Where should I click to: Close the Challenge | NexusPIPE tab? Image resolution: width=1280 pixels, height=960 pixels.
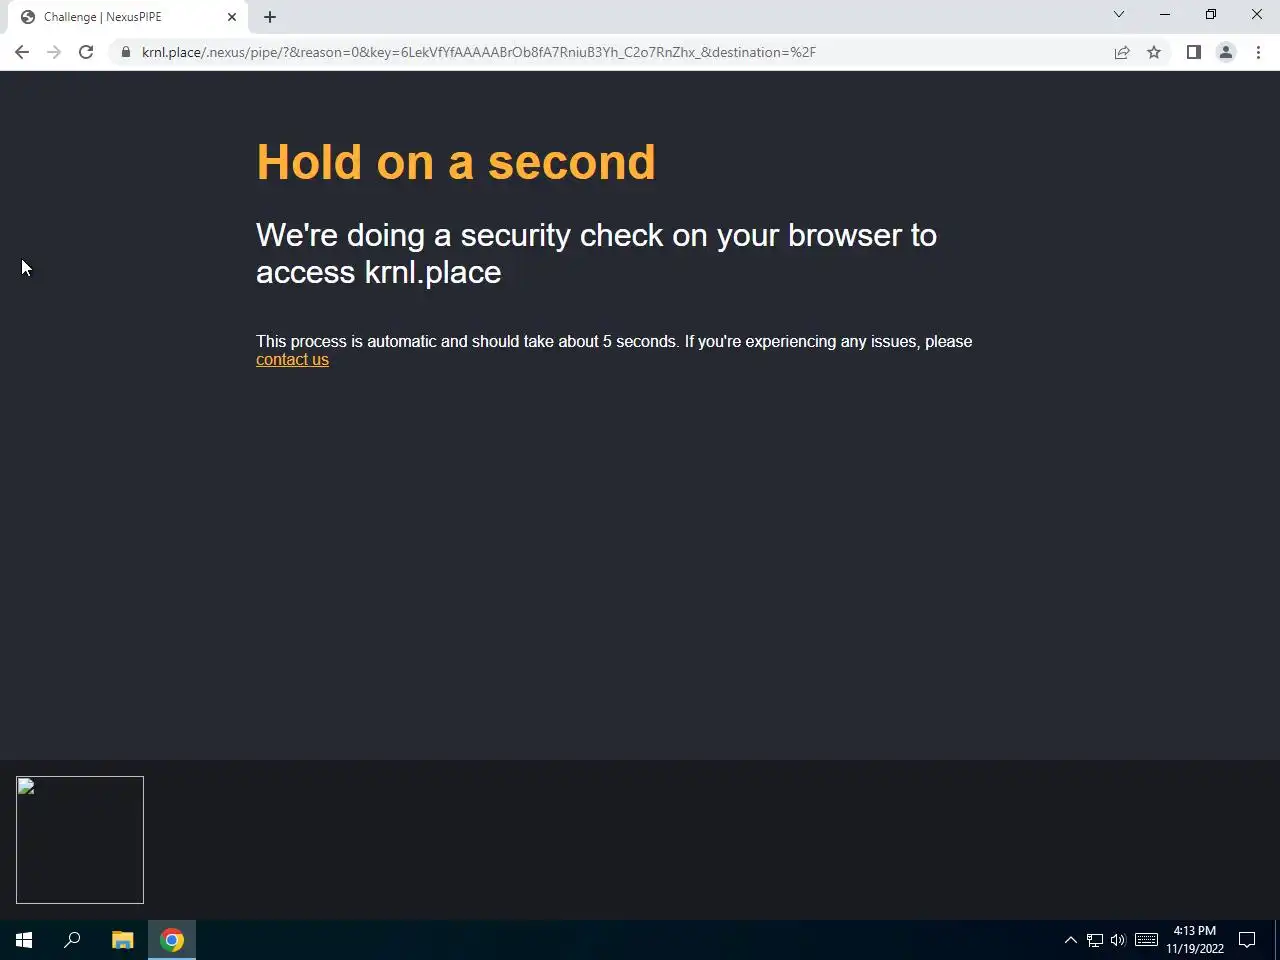[x=232, y=17]
